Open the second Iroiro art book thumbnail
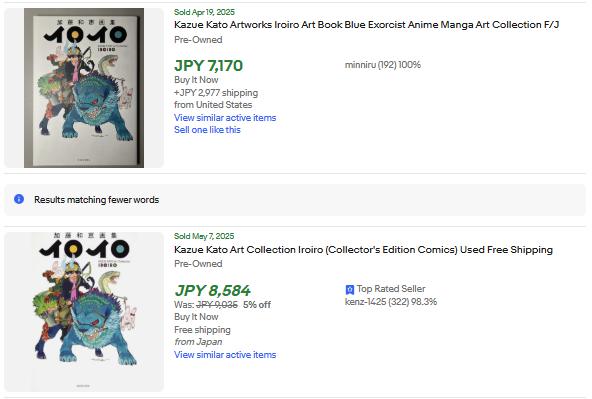This screenshot has height=399, width=592. [x=84, y=311]
